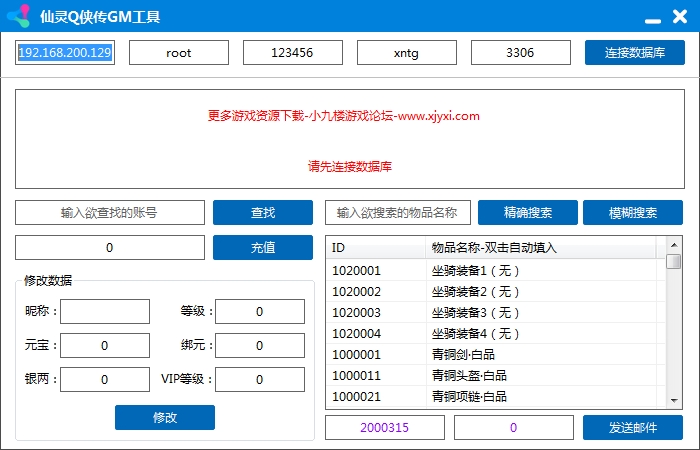Run exact search with 精确搜索
The width and height of the screenshot is (700, 450).
tap(528, 213)
